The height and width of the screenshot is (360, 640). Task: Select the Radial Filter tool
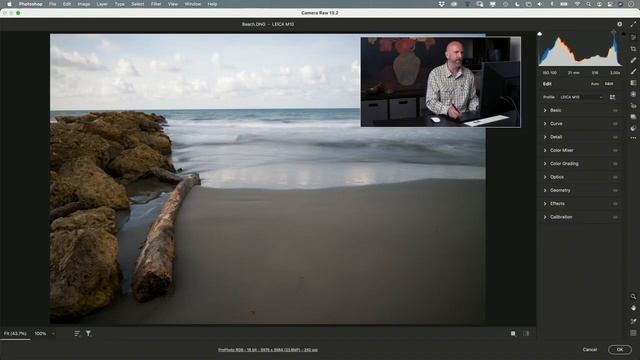(x=633, y=94)
